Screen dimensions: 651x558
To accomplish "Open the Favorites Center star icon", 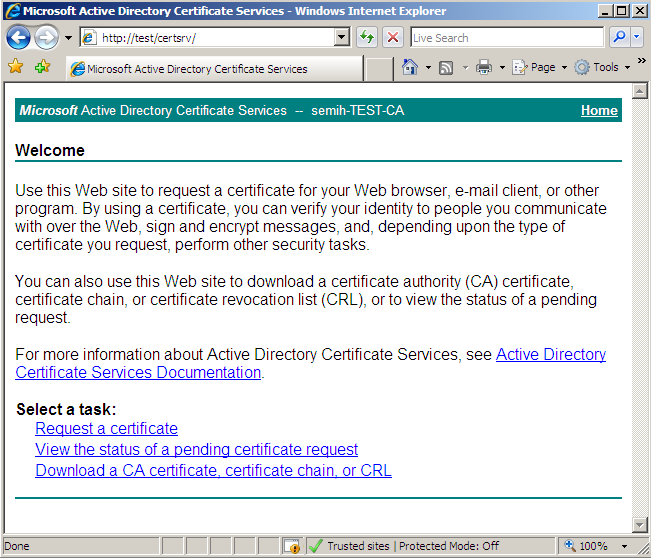I will click(16, 67).
